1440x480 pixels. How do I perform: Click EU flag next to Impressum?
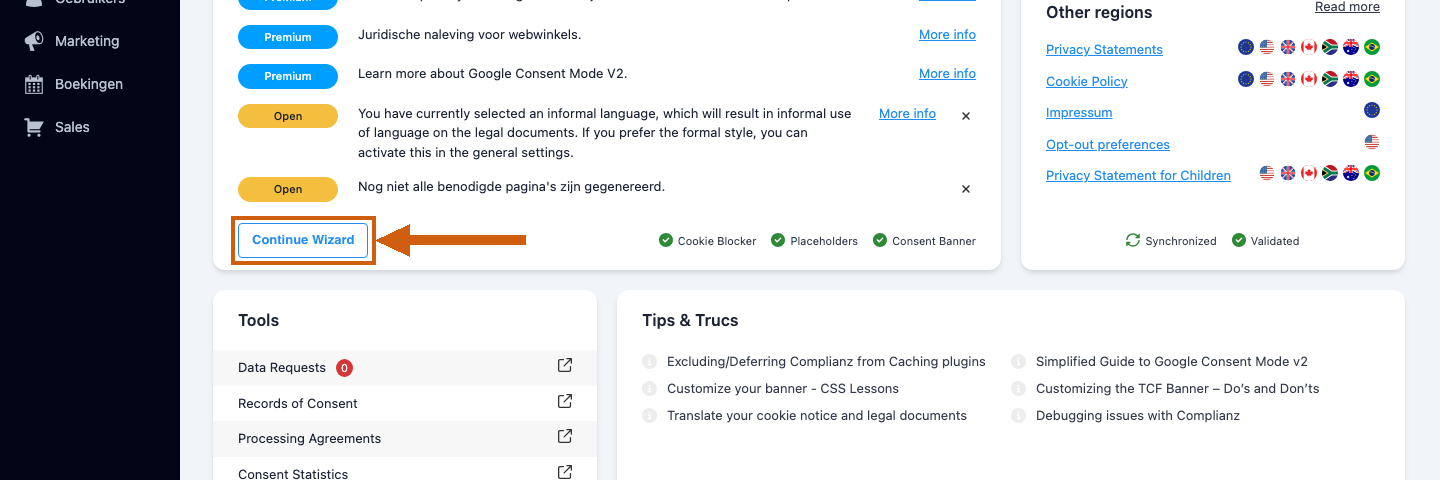(1372, 110)
